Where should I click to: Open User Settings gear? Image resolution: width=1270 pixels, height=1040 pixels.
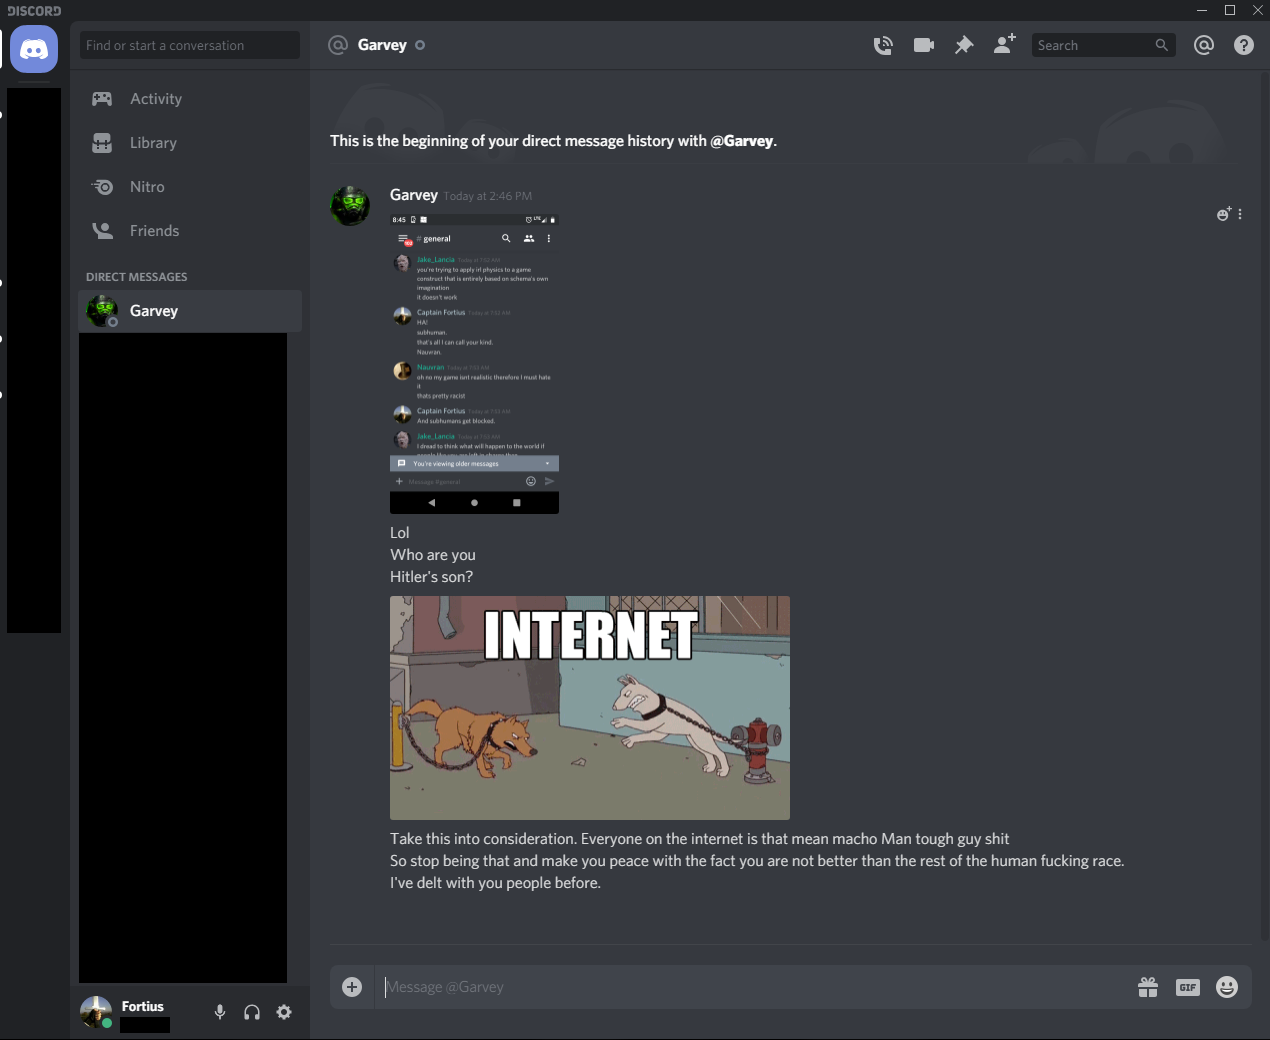point(284,1012)
